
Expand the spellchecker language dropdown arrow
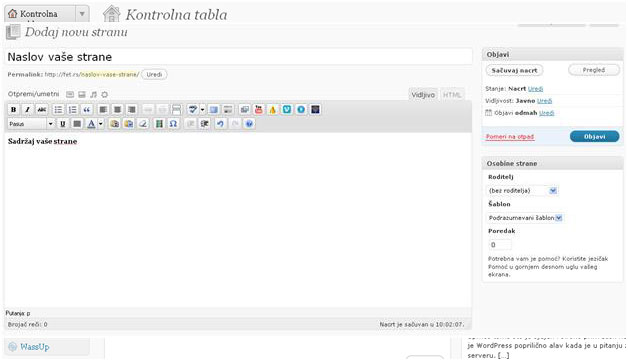[202, 109]
